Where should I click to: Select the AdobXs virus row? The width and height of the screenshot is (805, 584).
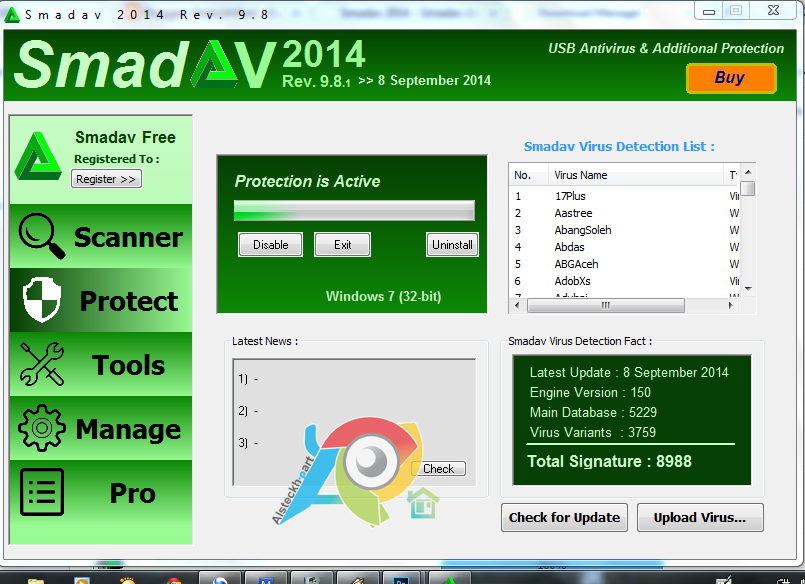click(625, 281)
